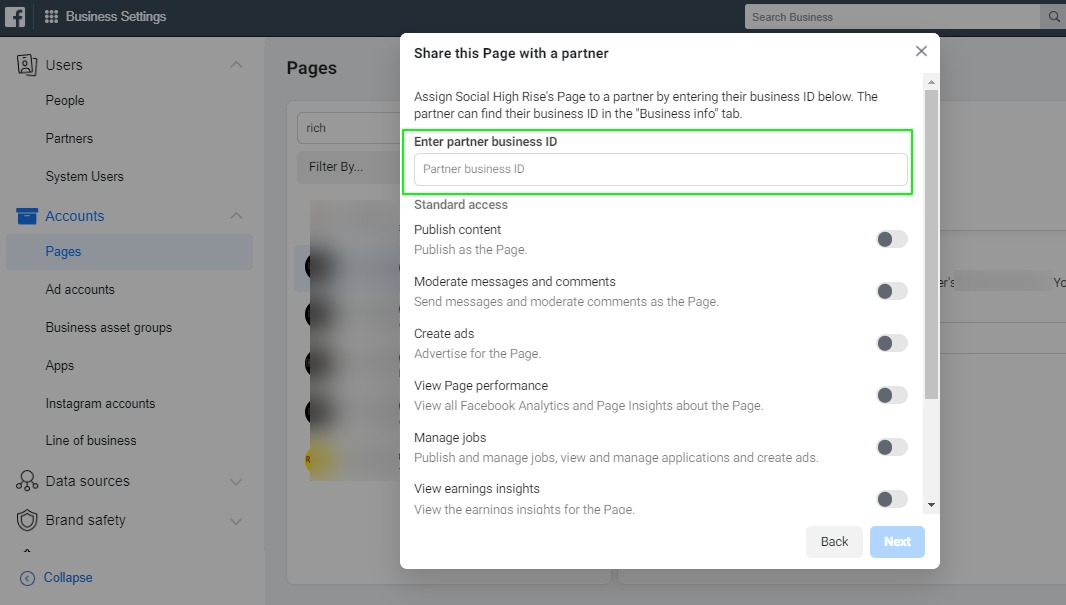This screenshot has width=1066, height=605.
Task: Click the pages search box containing rich
Action: pyautogui.click(x=349, y=128)
